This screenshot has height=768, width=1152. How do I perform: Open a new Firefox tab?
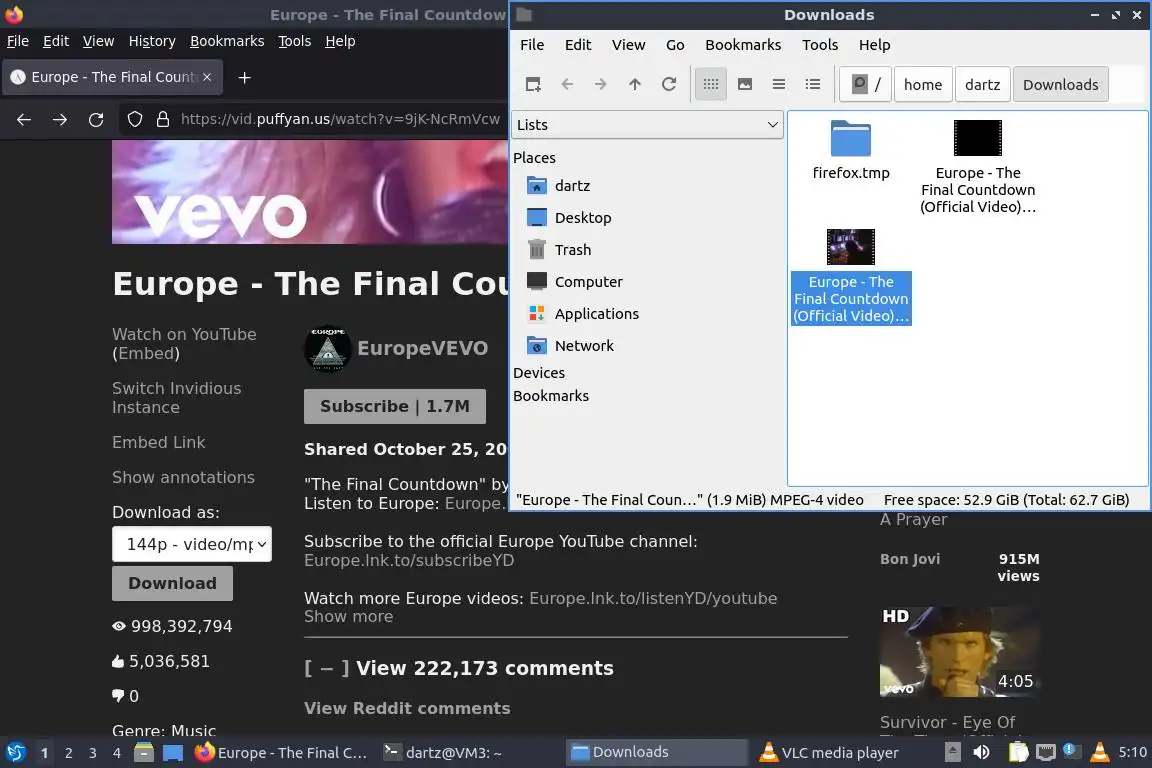pyautogui.click(x=245, y=77)
